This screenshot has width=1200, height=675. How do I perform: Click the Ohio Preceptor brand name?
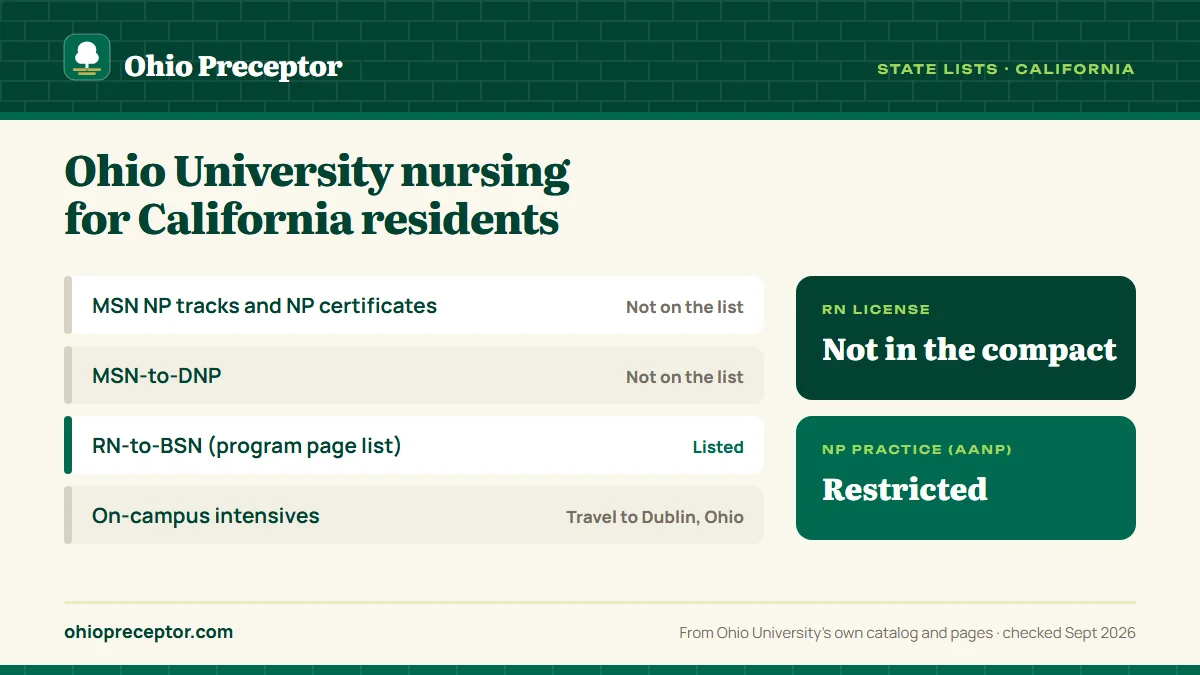point(233,66)
